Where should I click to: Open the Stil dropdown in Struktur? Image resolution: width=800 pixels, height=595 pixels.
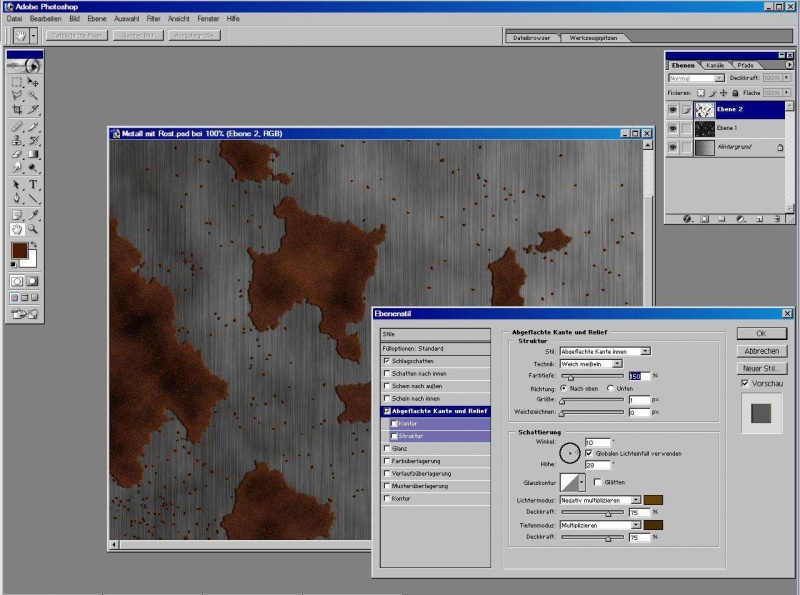tap(645, 351)
